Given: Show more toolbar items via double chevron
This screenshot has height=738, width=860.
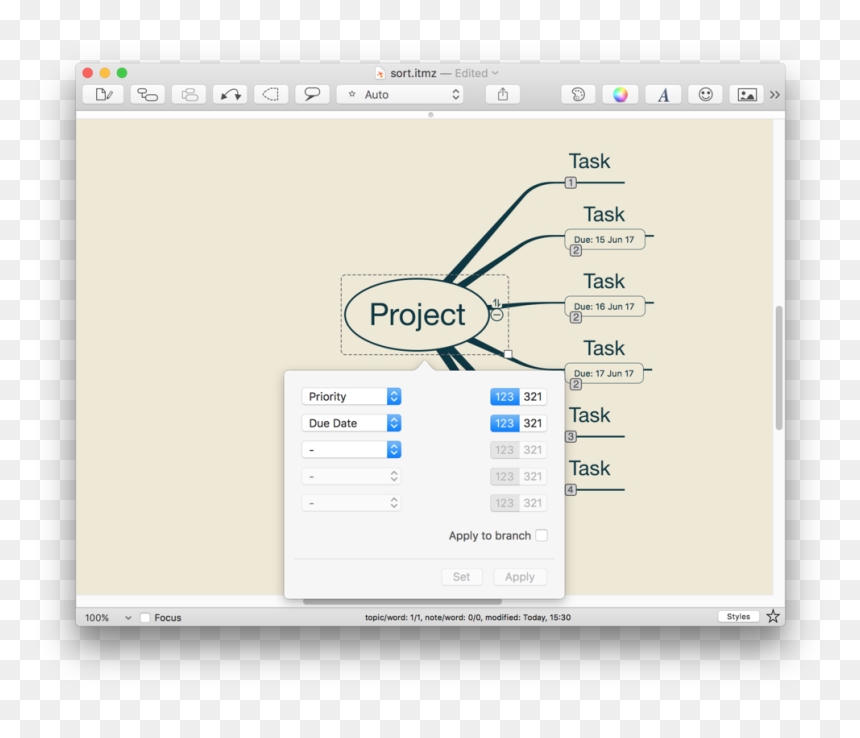Looking at the screenshot, I should click(774, 95).
